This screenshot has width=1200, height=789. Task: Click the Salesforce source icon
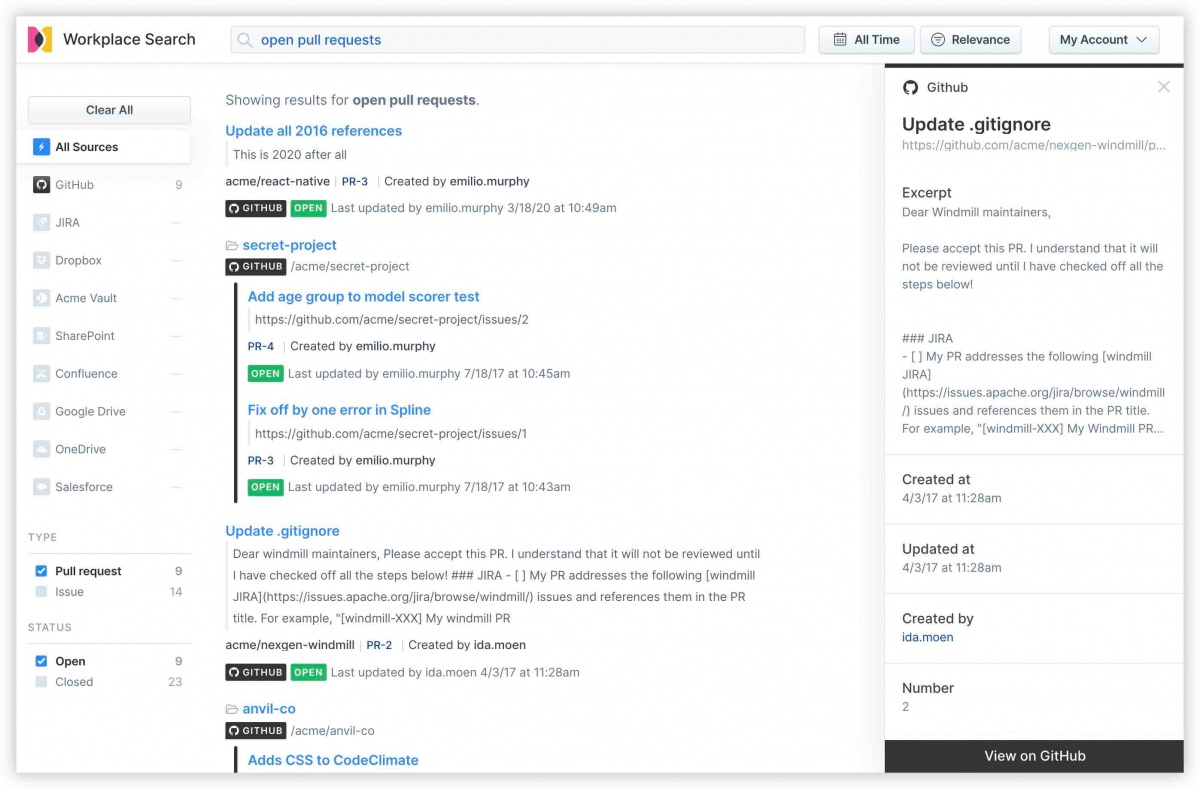click(41, 487)
